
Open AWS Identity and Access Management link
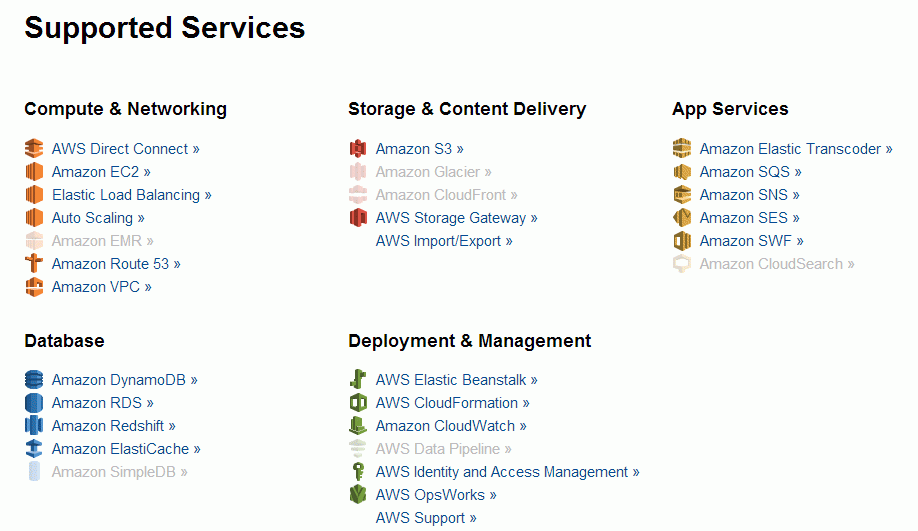click(x=508, y=472)
